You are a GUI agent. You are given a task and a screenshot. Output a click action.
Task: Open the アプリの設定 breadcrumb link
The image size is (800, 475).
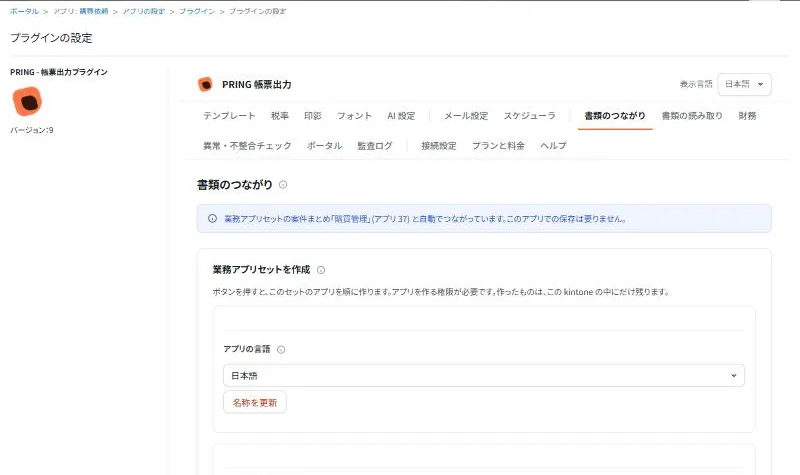point(143,11)
